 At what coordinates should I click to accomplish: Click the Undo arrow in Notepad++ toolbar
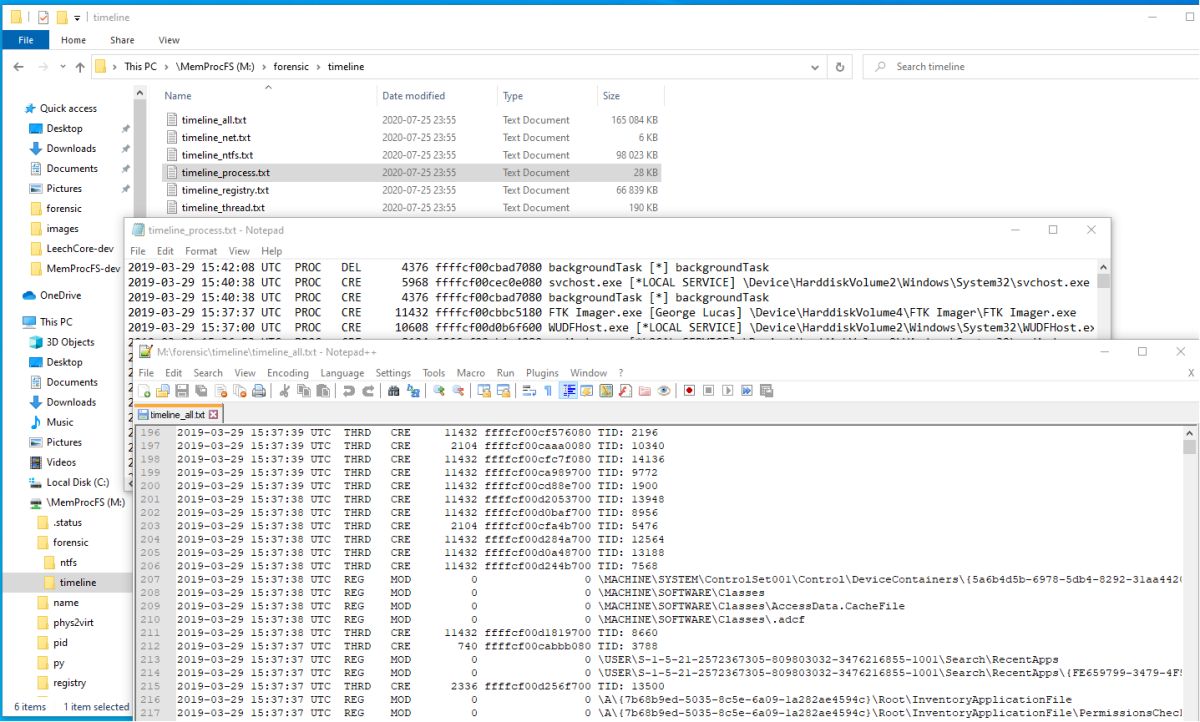point(349,390)
